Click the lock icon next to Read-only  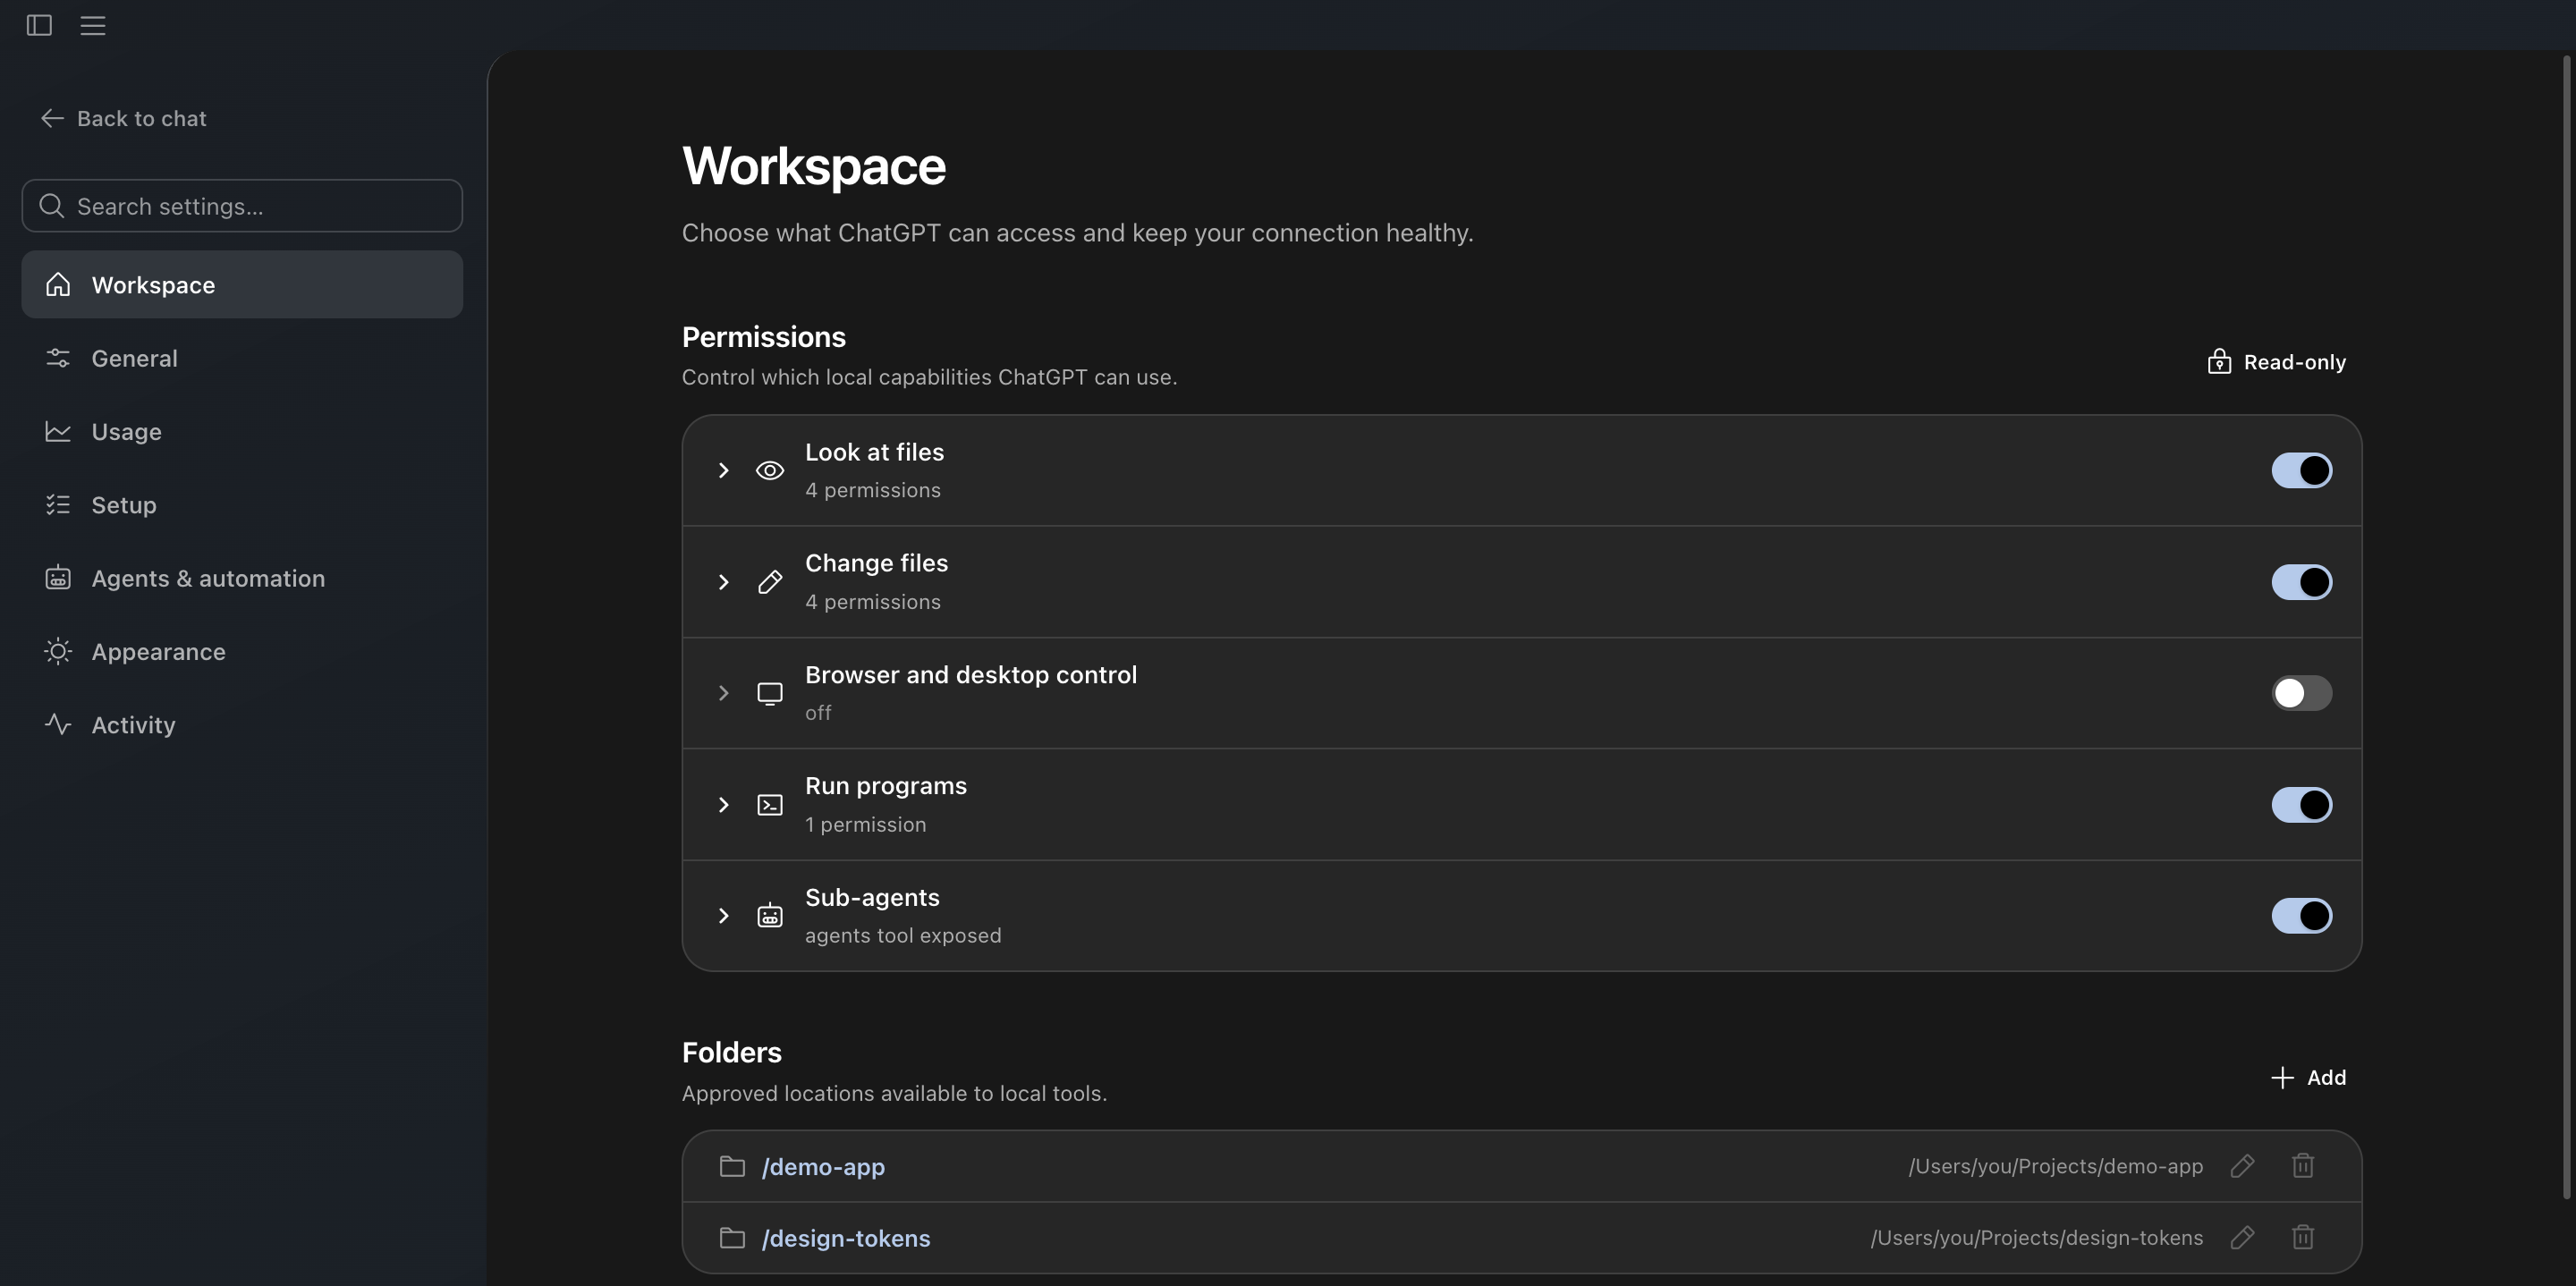pos(2219,361)
